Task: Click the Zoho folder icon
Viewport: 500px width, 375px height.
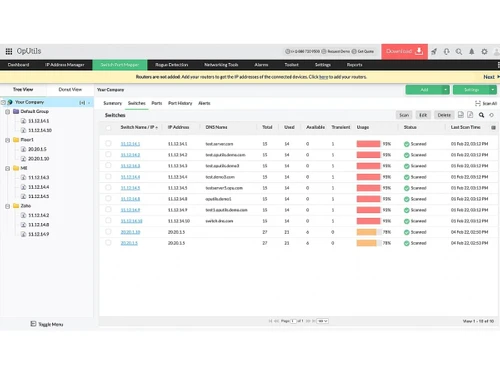Action: tap(16, 206)
